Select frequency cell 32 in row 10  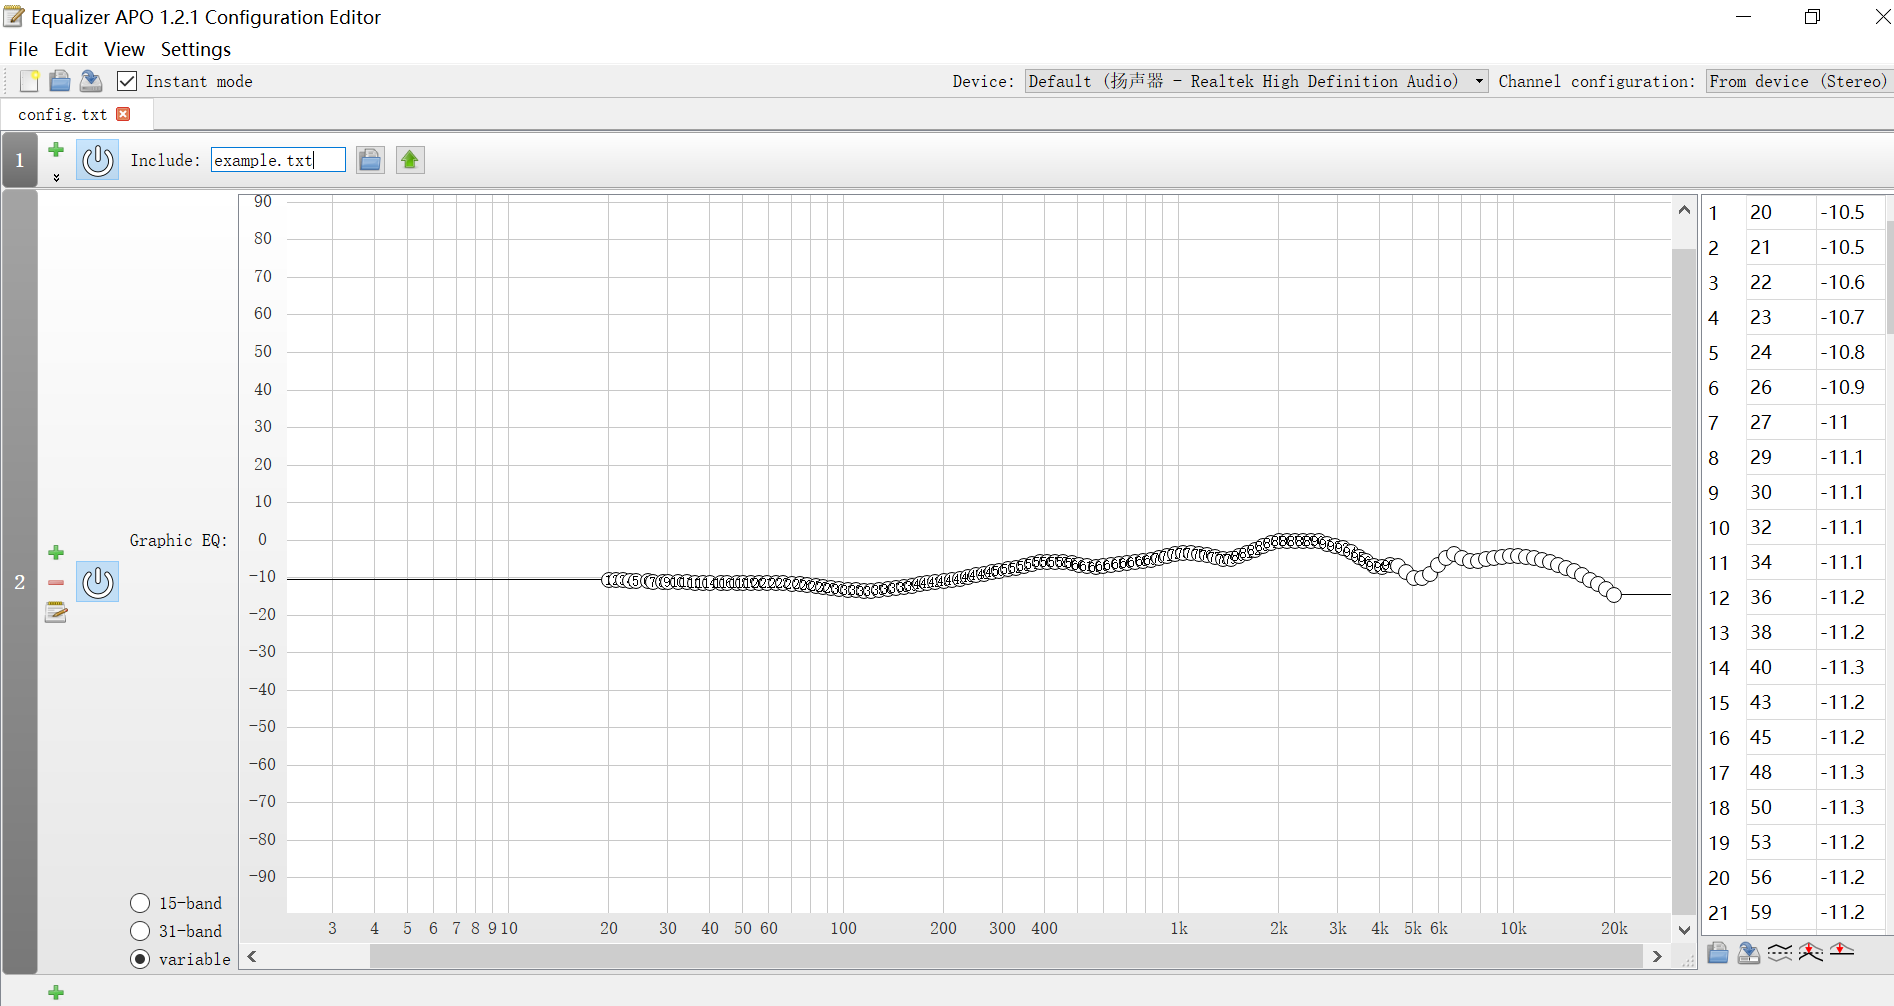[1781, 527]
